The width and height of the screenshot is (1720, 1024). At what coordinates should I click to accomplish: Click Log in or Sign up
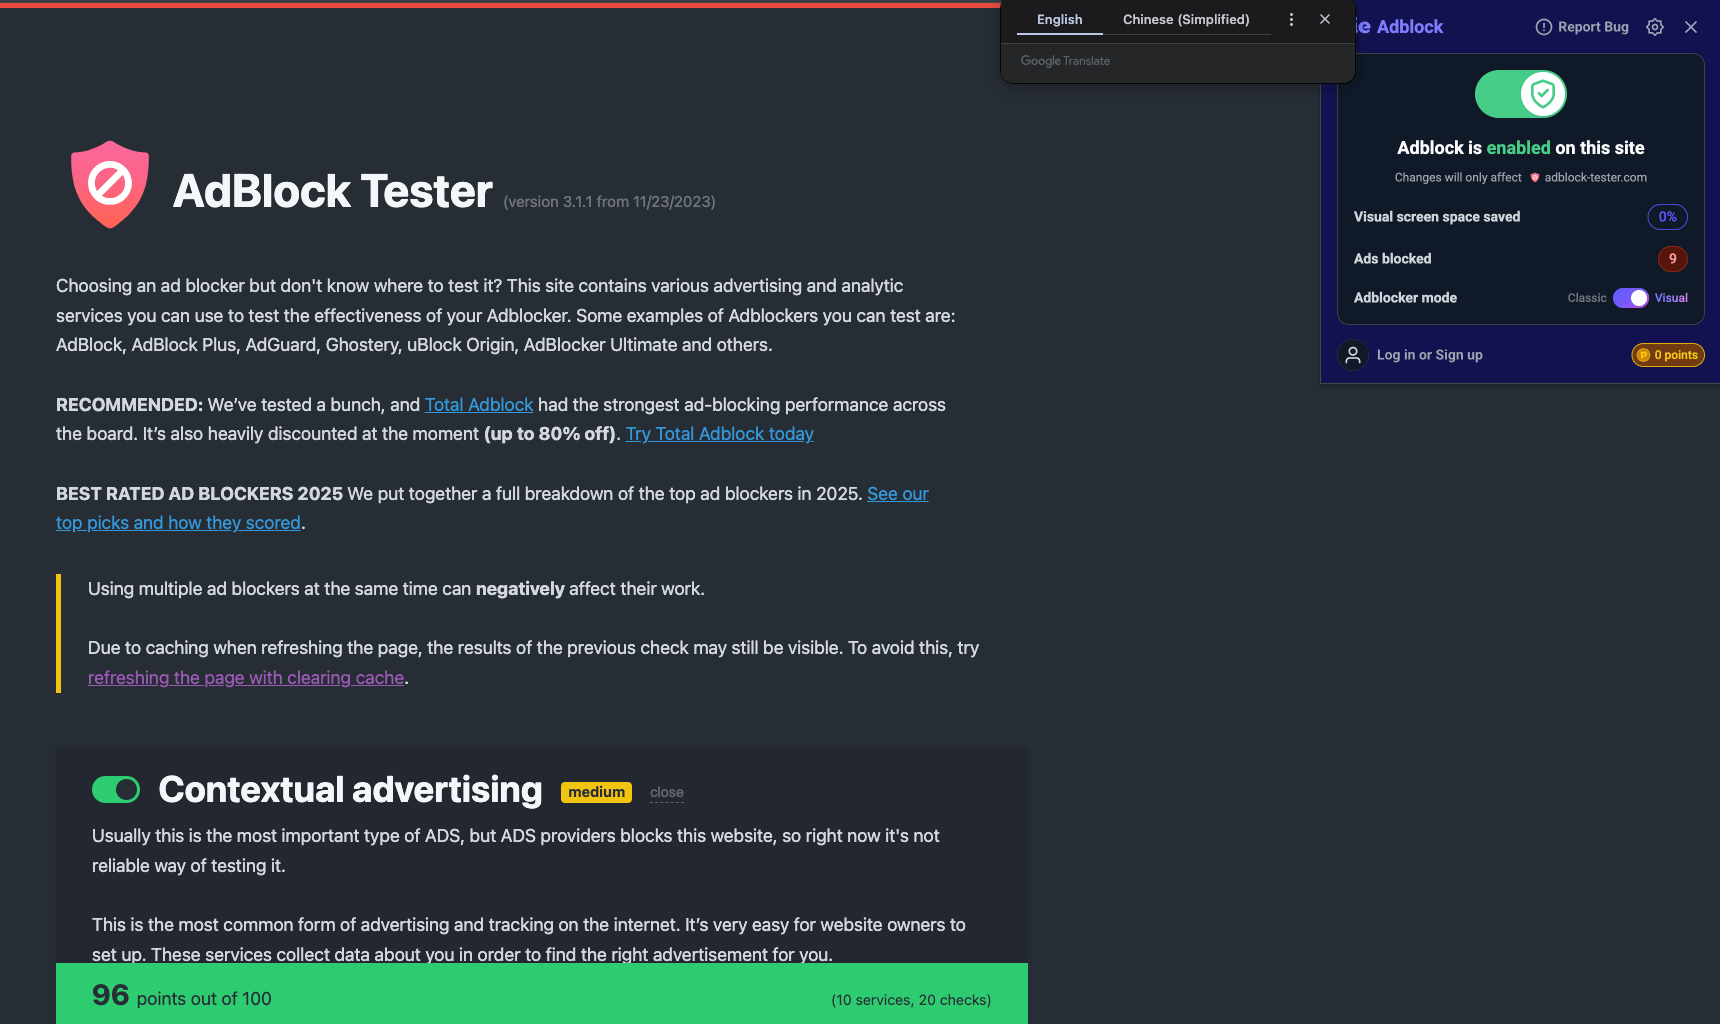click(1429, 355)
